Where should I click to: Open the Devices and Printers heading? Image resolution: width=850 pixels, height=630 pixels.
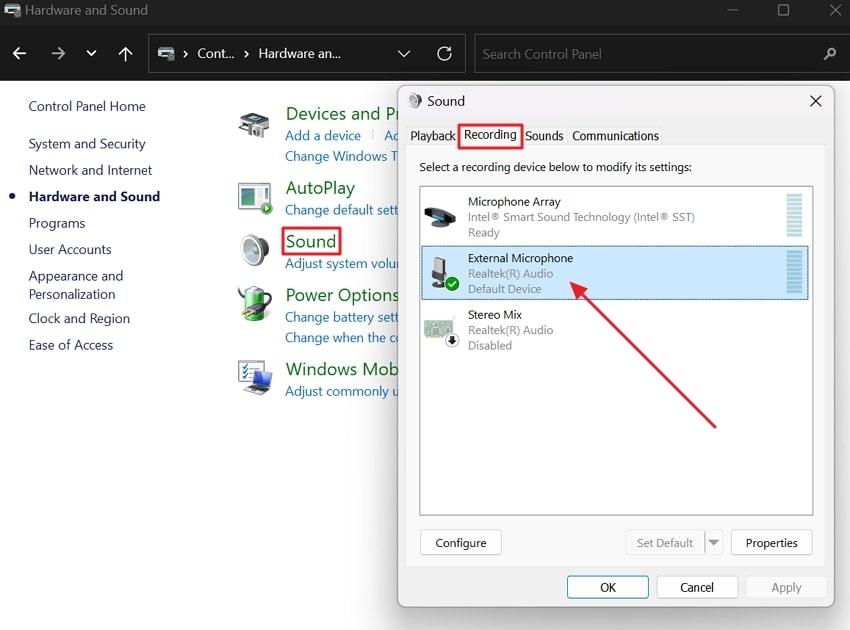tap(342, 114)
